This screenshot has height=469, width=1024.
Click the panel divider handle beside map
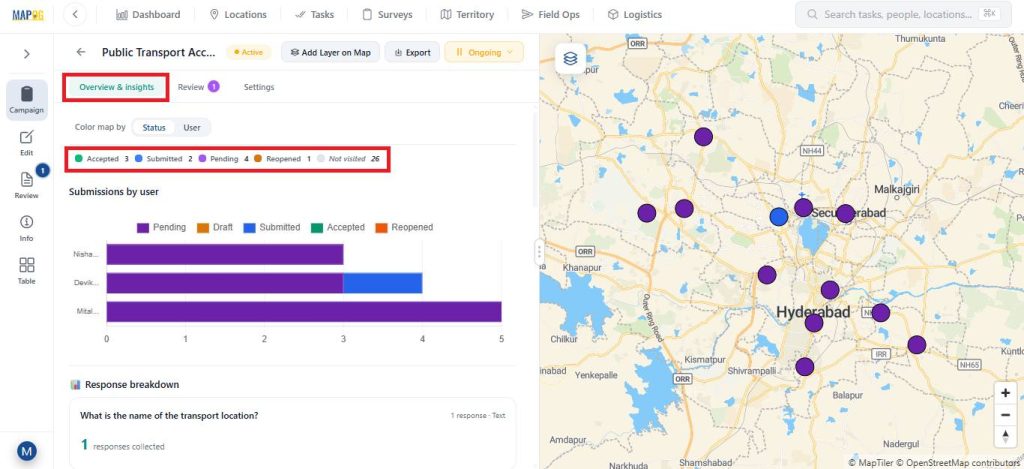point(539,251)
